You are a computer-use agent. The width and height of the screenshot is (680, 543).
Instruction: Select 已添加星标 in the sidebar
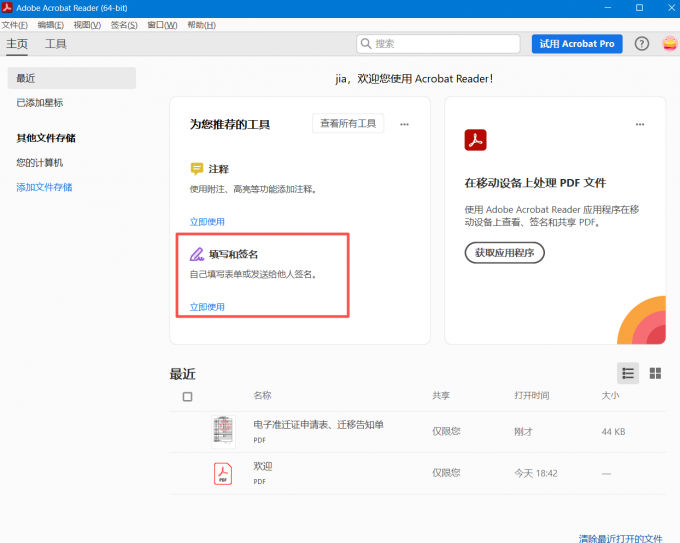coord(40,103)
